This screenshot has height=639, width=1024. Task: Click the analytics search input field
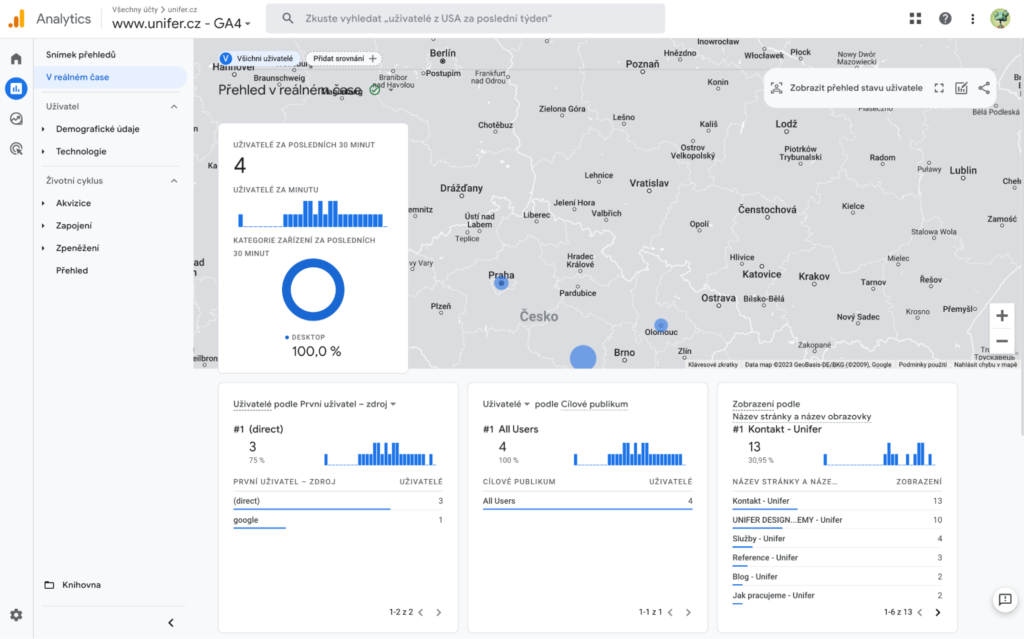coord(466,18)
